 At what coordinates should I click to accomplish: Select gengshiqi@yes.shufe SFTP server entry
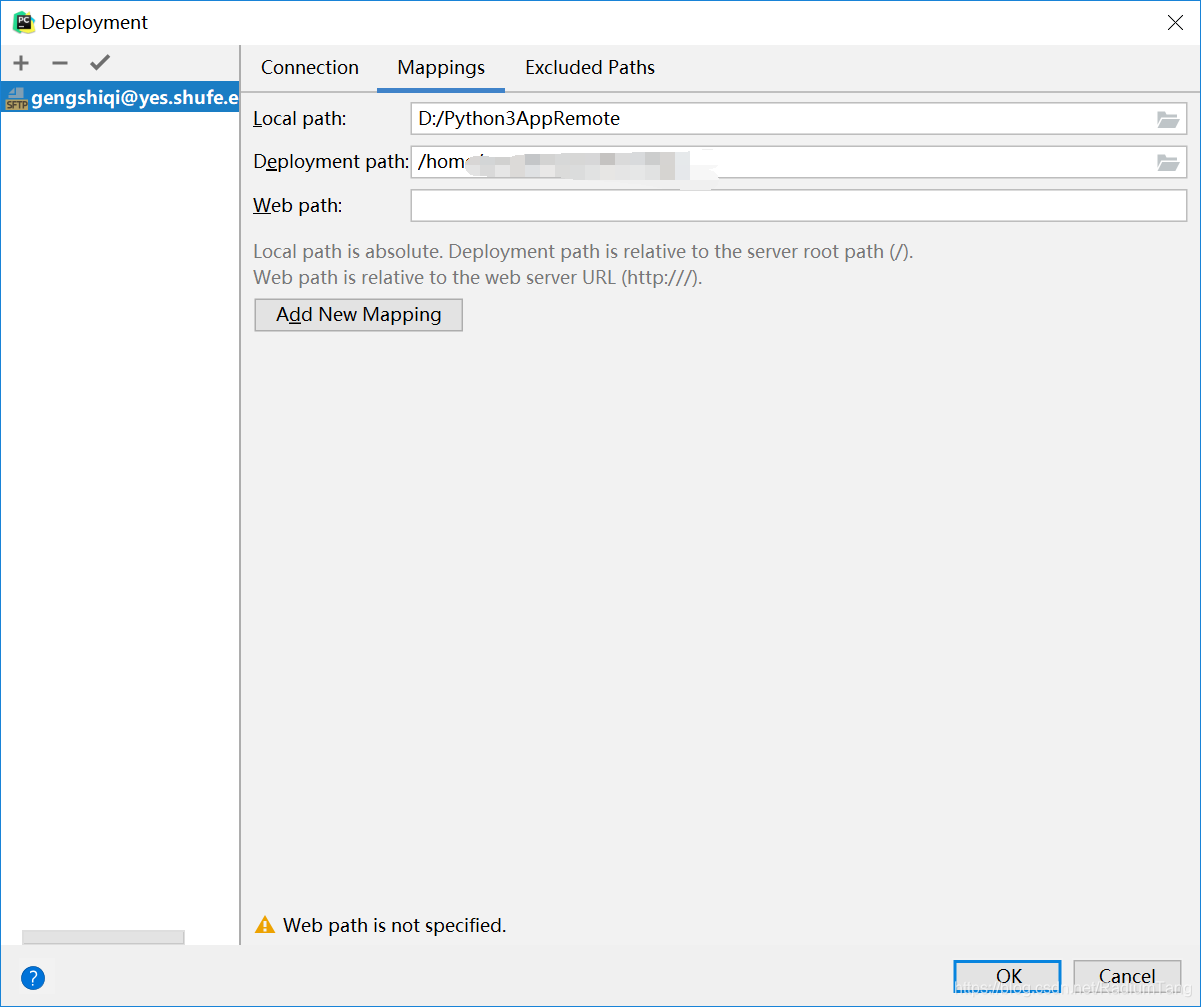coord(120,97)
